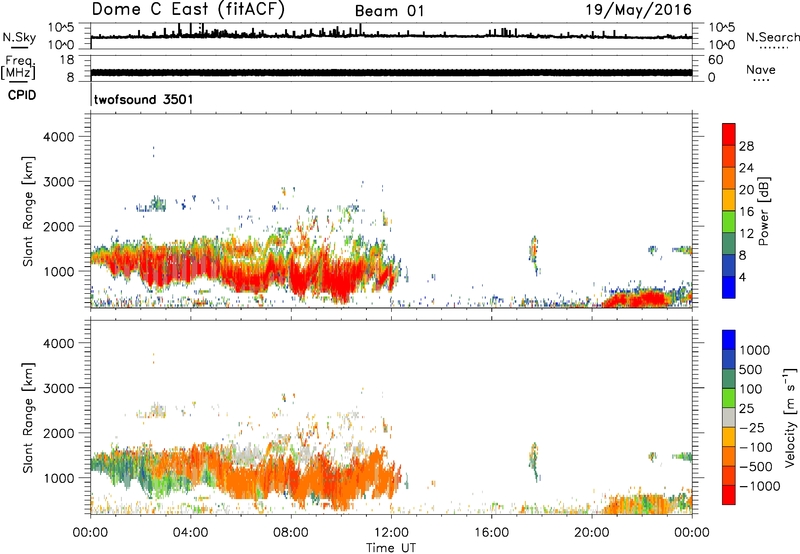This screenshot has width=800, height=554.
Task: Click the '16' label on Power color bar
Action: tap(746, 212)
